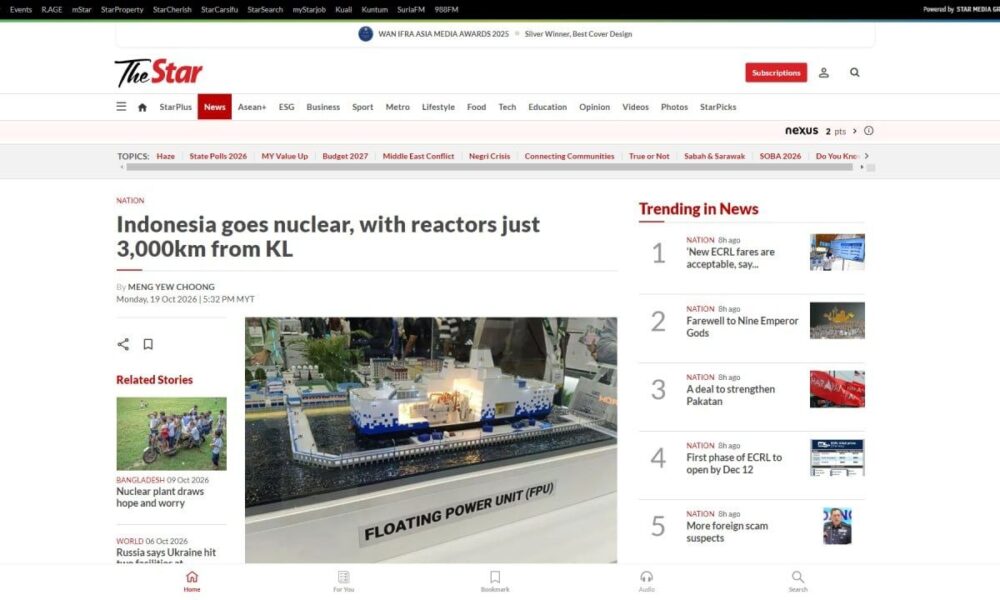Click the nexus info icon

[869, 131]
